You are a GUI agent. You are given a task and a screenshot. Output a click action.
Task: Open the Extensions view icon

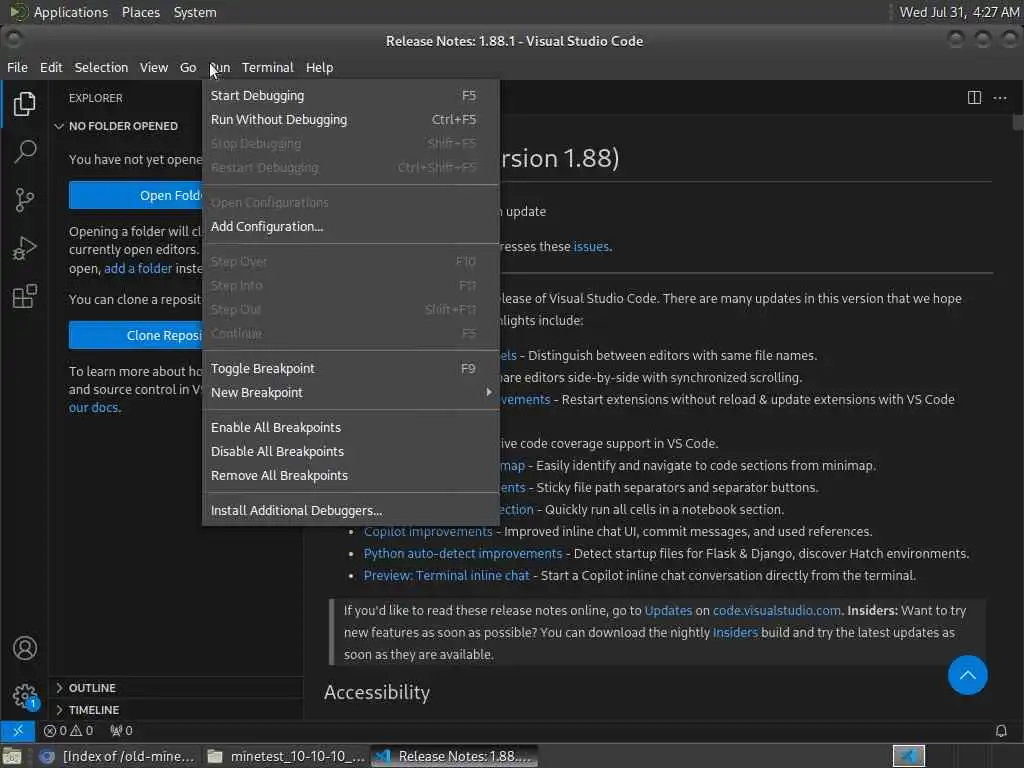[x=24, y=296]
